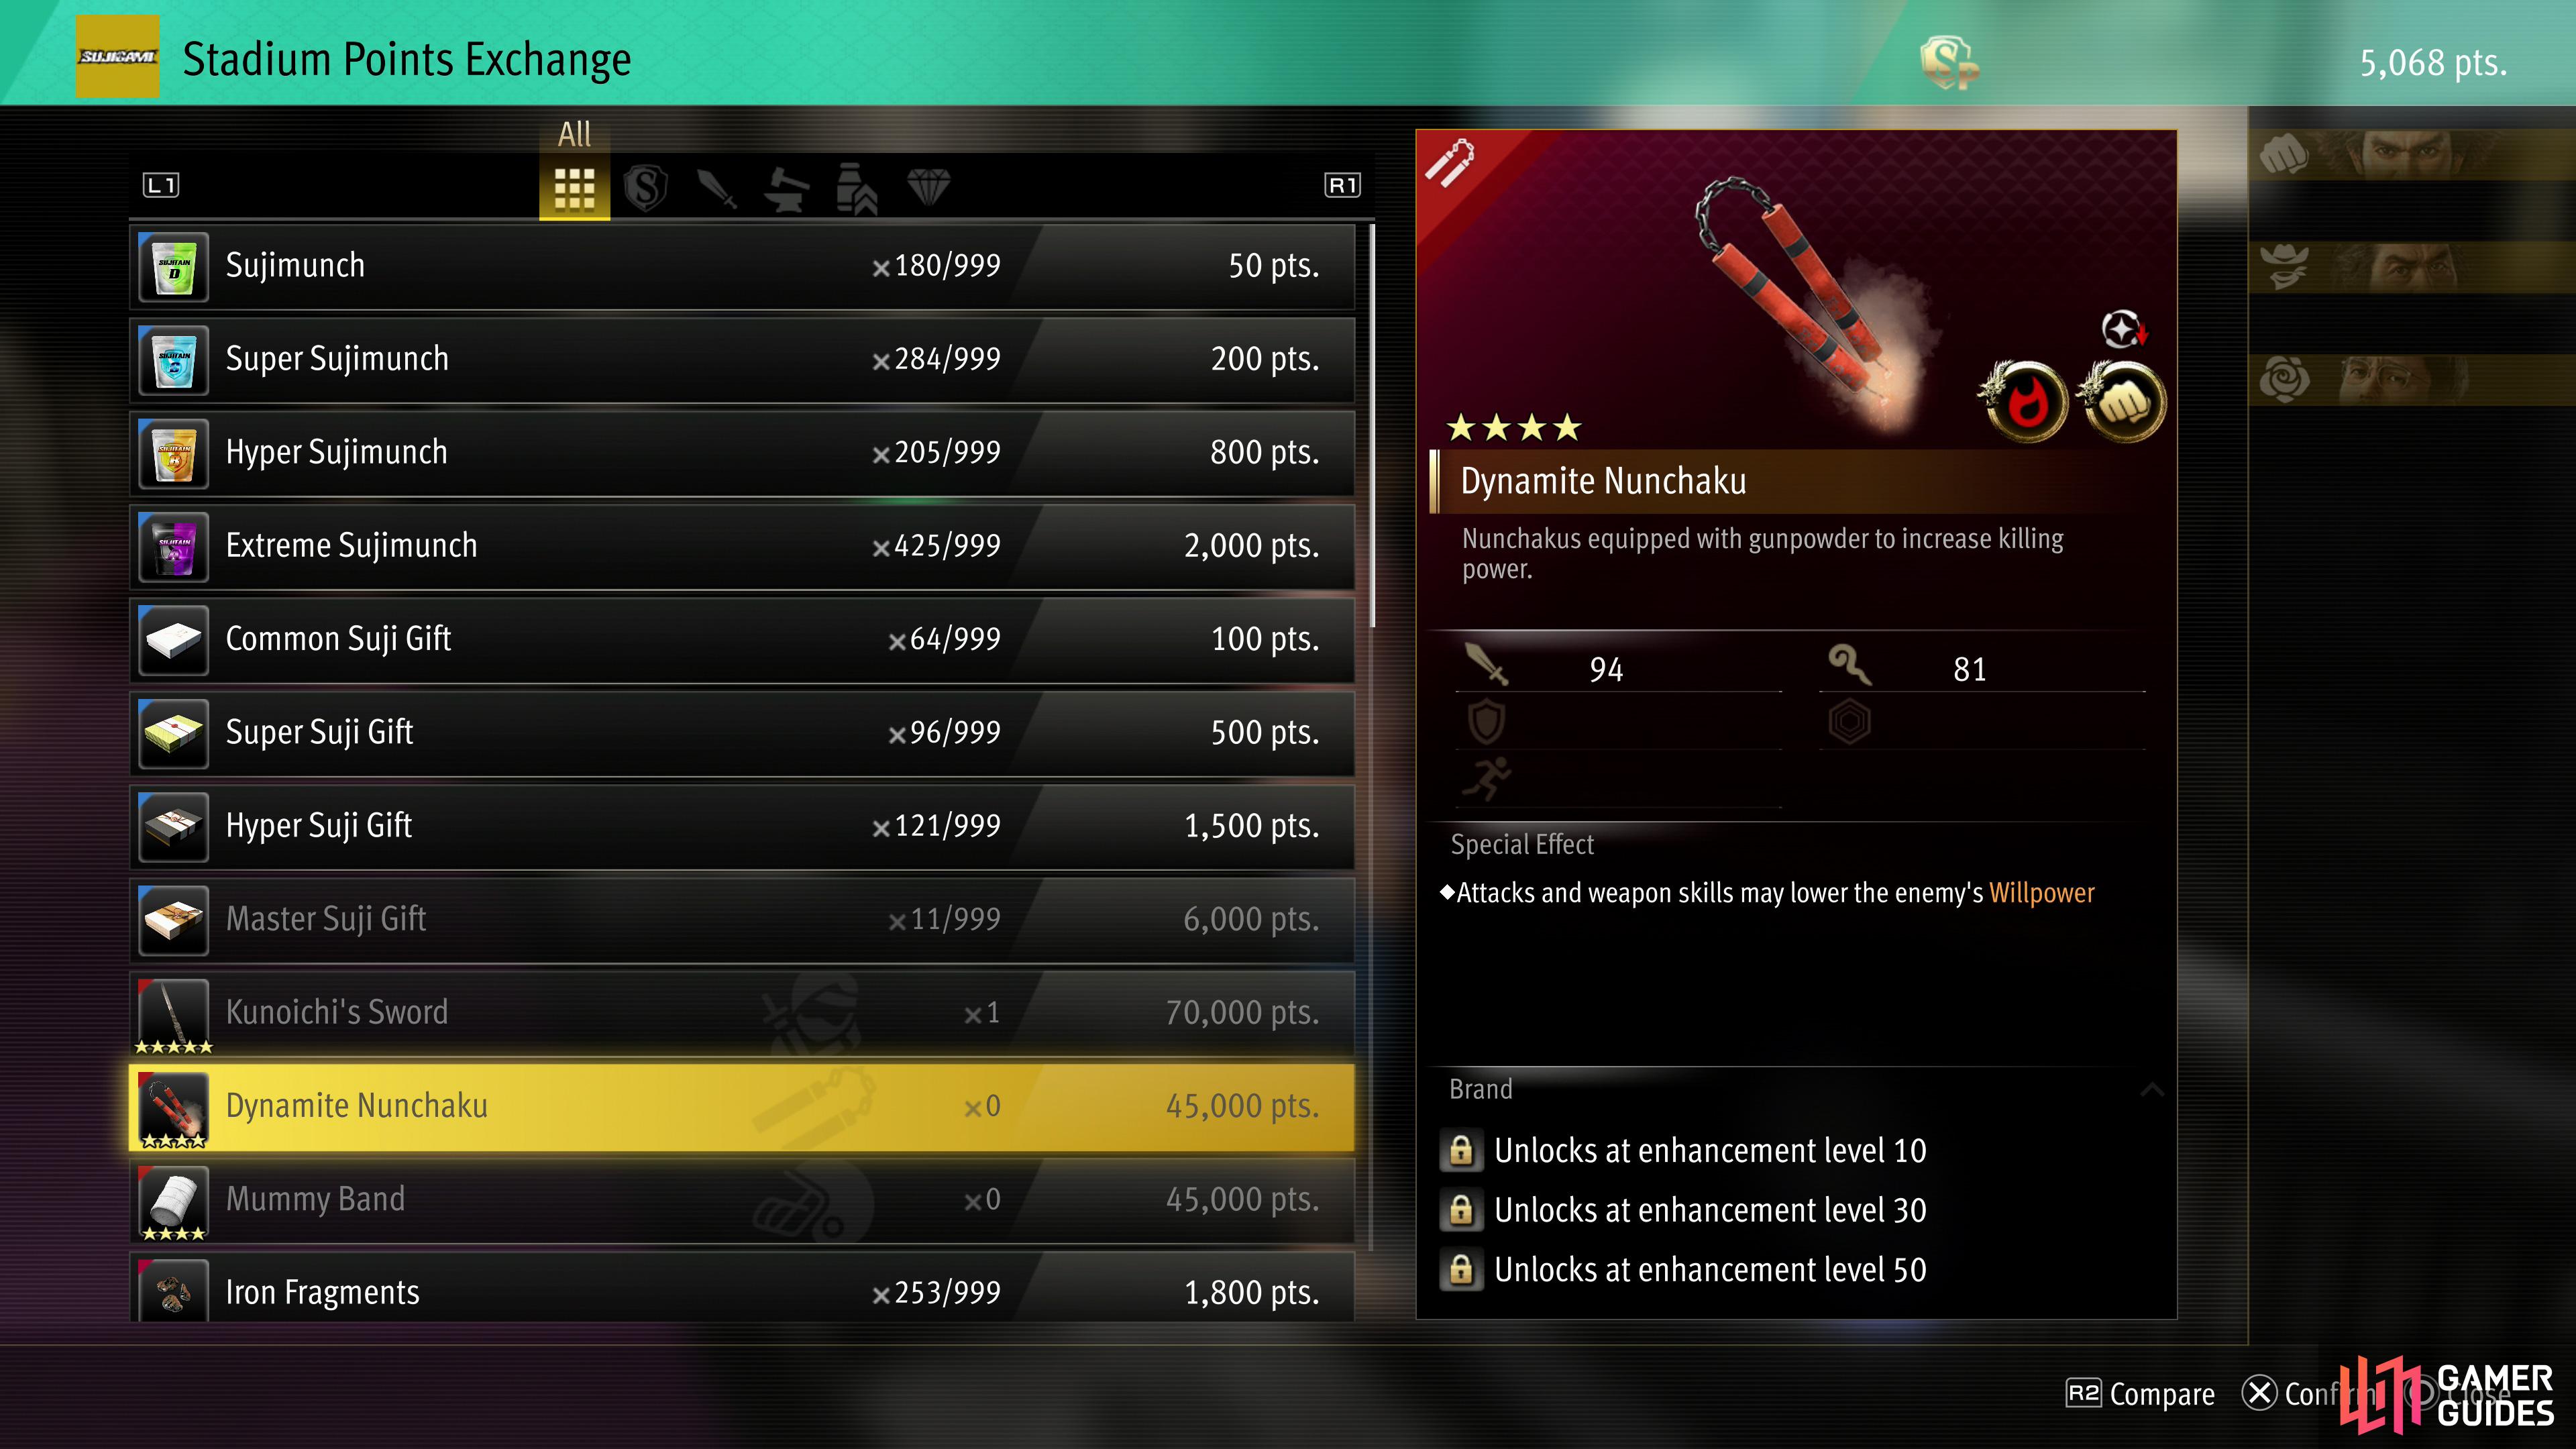Screen dimensions: 2576x1449
Task: Select Extreme Sujimunch item row
Action: (742, 546)
